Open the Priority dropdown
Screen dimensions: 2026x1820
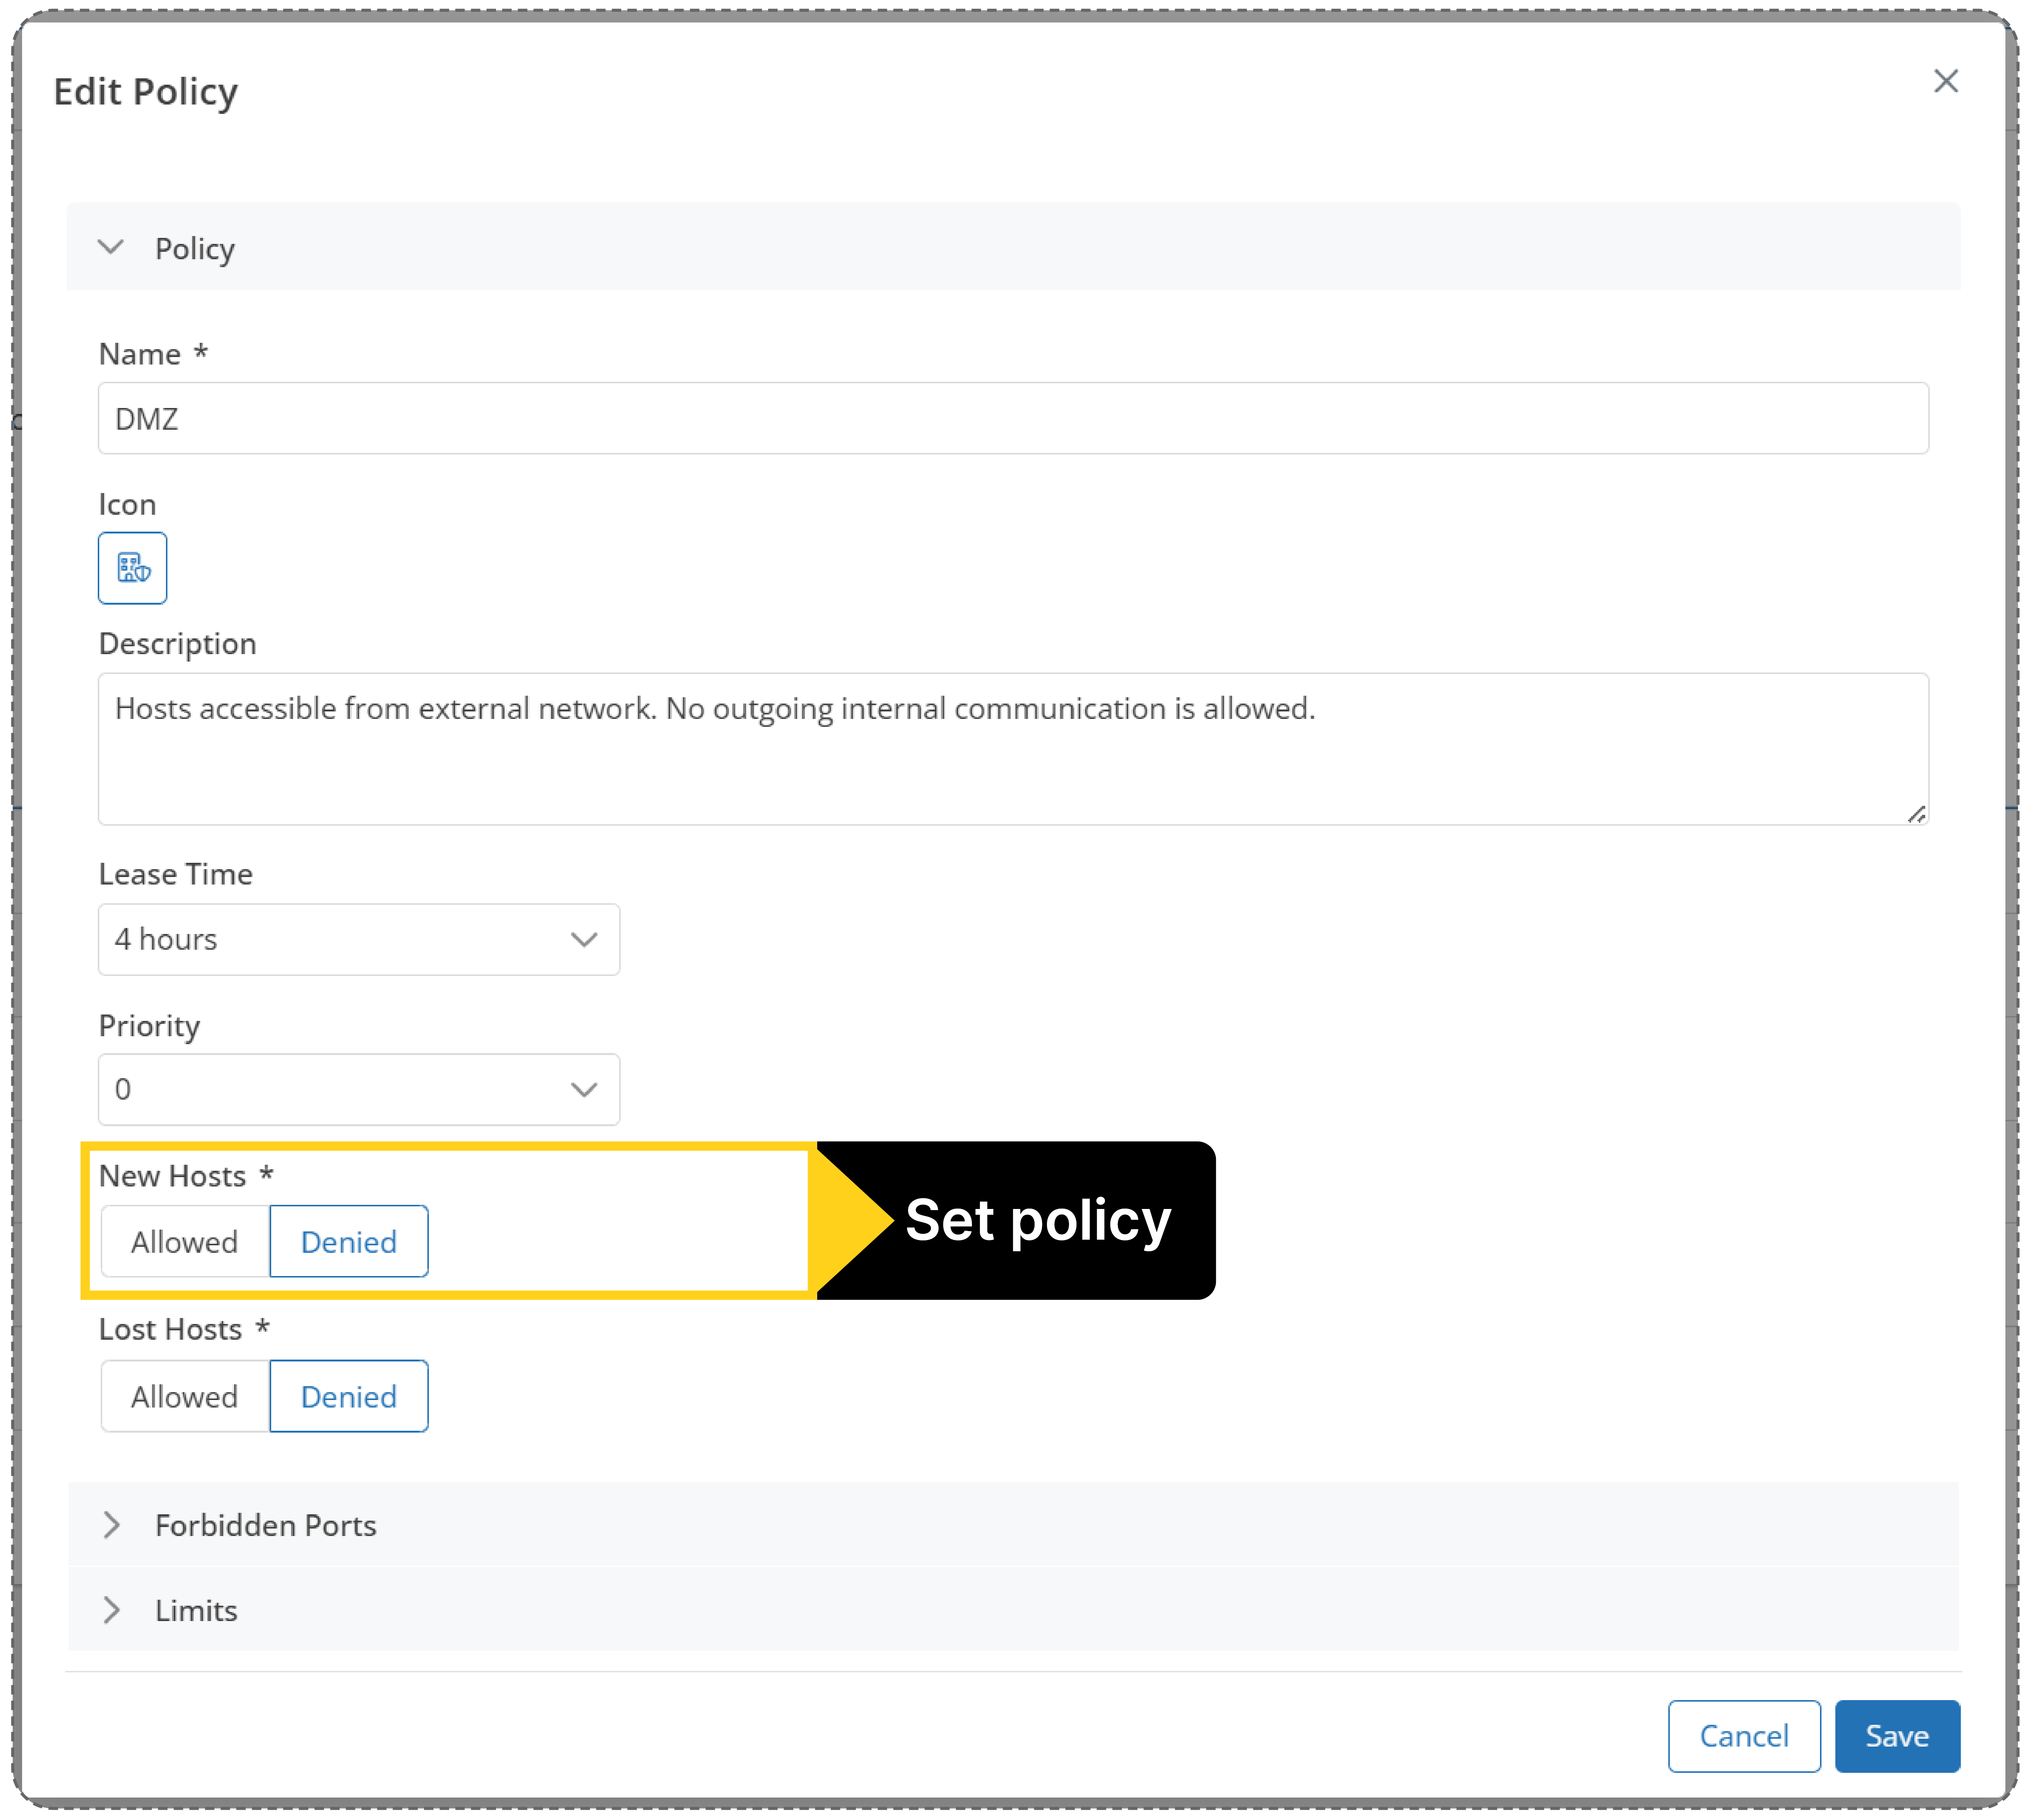[340, 1089]
